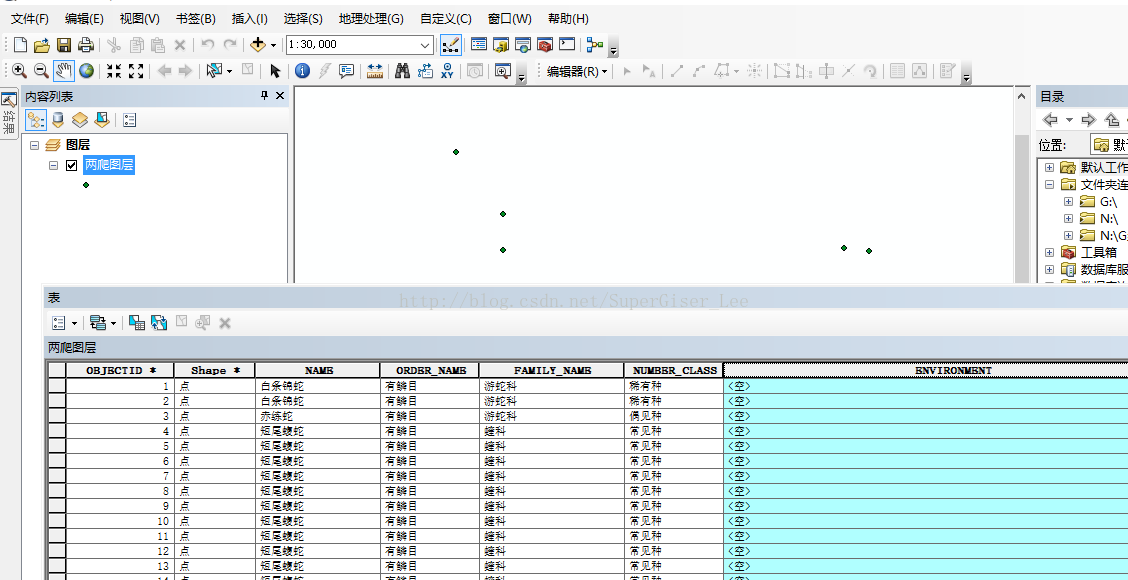The width and height of the screenshot is (1128, 580).
Task: Collapse the 图层 data frame node
Action: [x=35, y=145]
